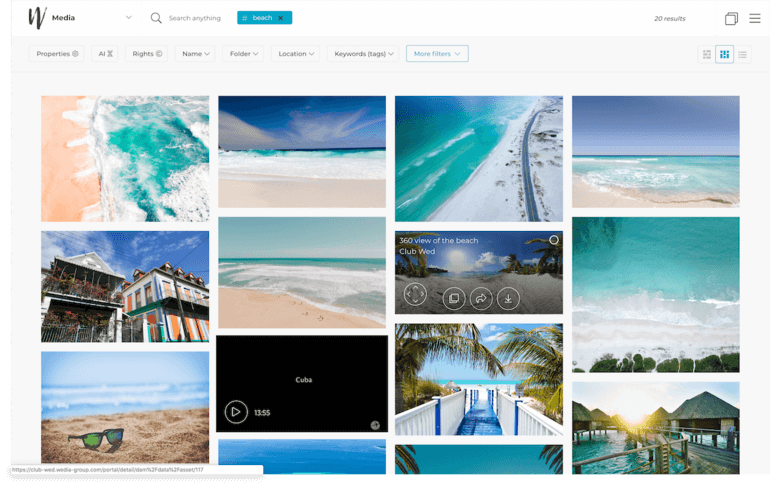Click the 20 results count
This screenshot has height=487, width=770.
[x=669, y=19]
